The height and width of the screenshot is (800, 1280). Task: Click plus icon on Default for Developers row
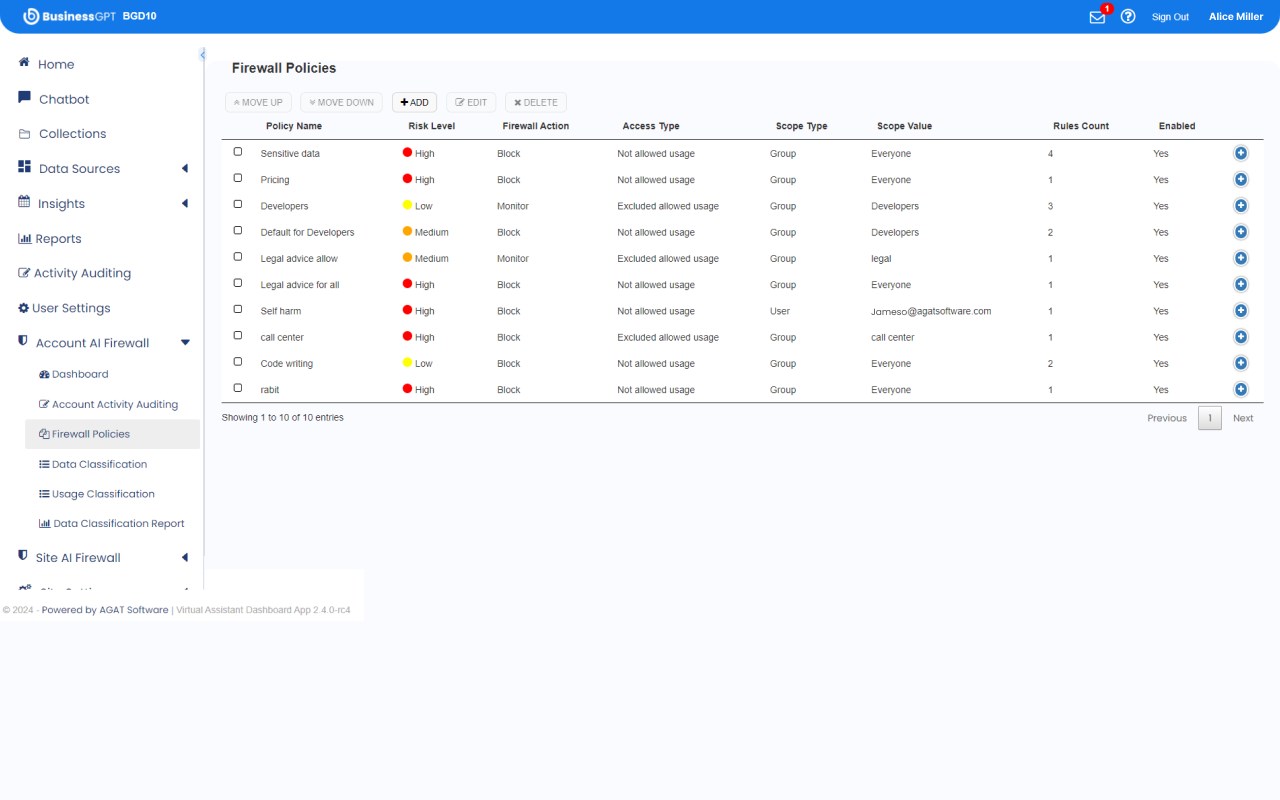click(1241, 232)
